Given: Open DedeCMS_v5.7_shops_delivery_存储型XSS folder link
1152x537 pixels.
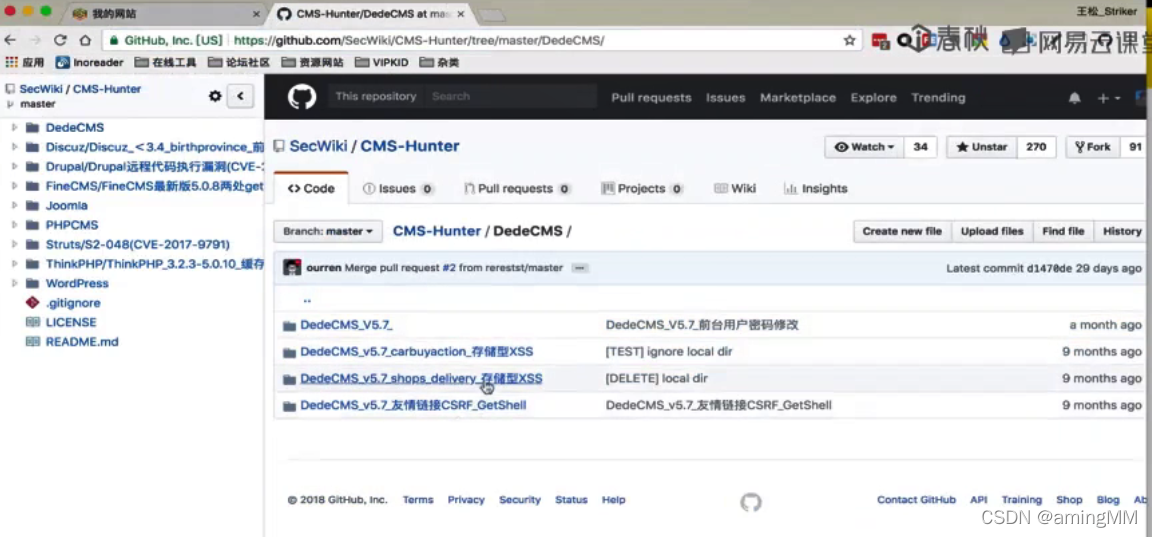Looking at the screenshot, I should (x=421, y=379).
